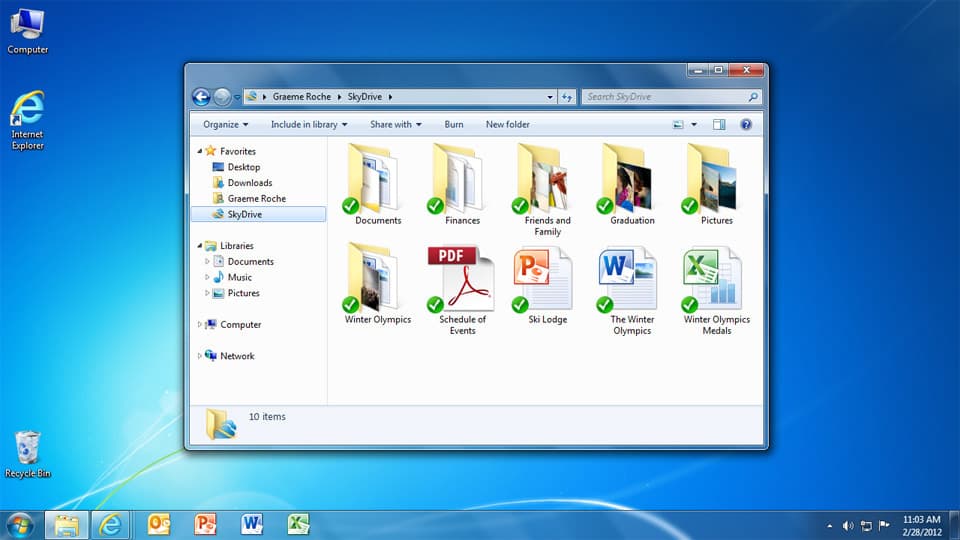Viewport: 960px width, 540px height.
Task: Open the Include in library dropdown
Action: click(x=309, y=125)
